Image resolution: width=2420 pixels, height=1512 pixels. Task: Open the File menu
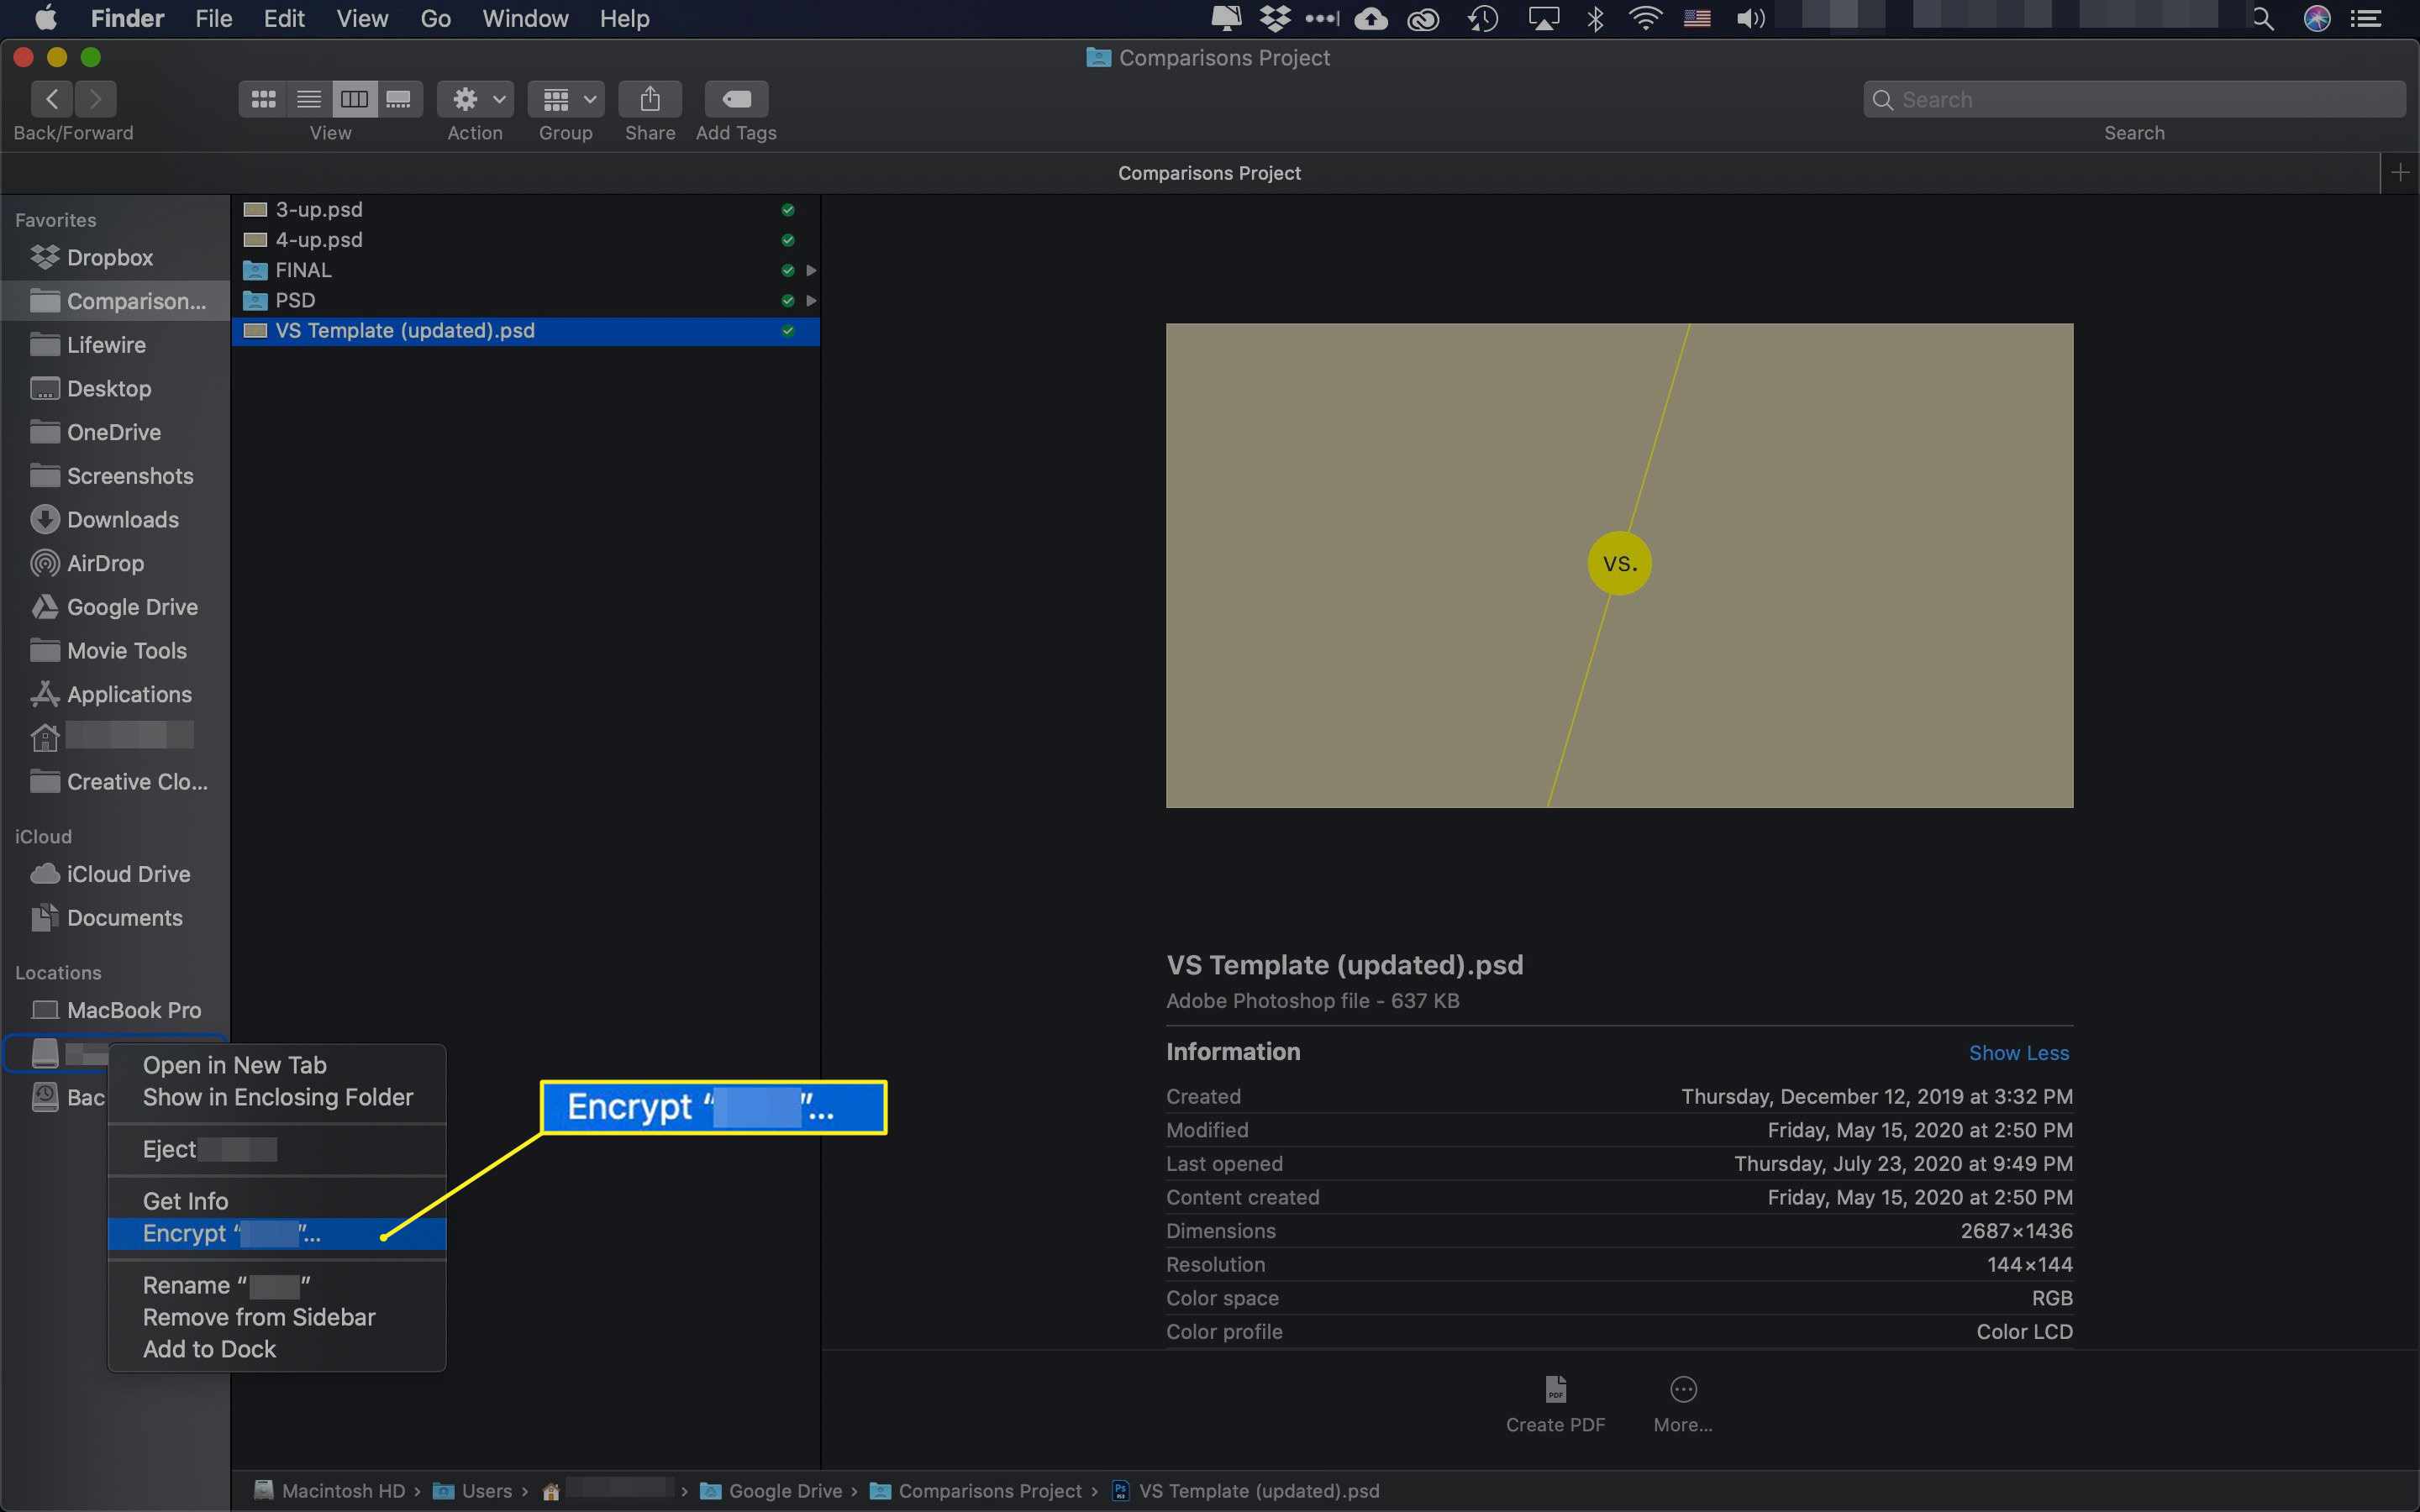pos(213,18)
